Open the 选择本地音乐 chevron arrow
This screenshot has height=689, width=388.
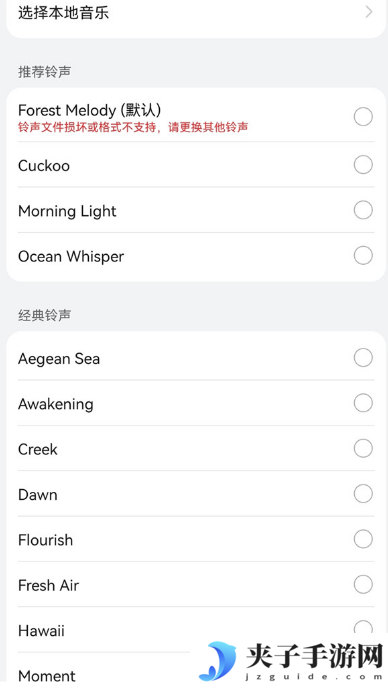click(369, 12)
